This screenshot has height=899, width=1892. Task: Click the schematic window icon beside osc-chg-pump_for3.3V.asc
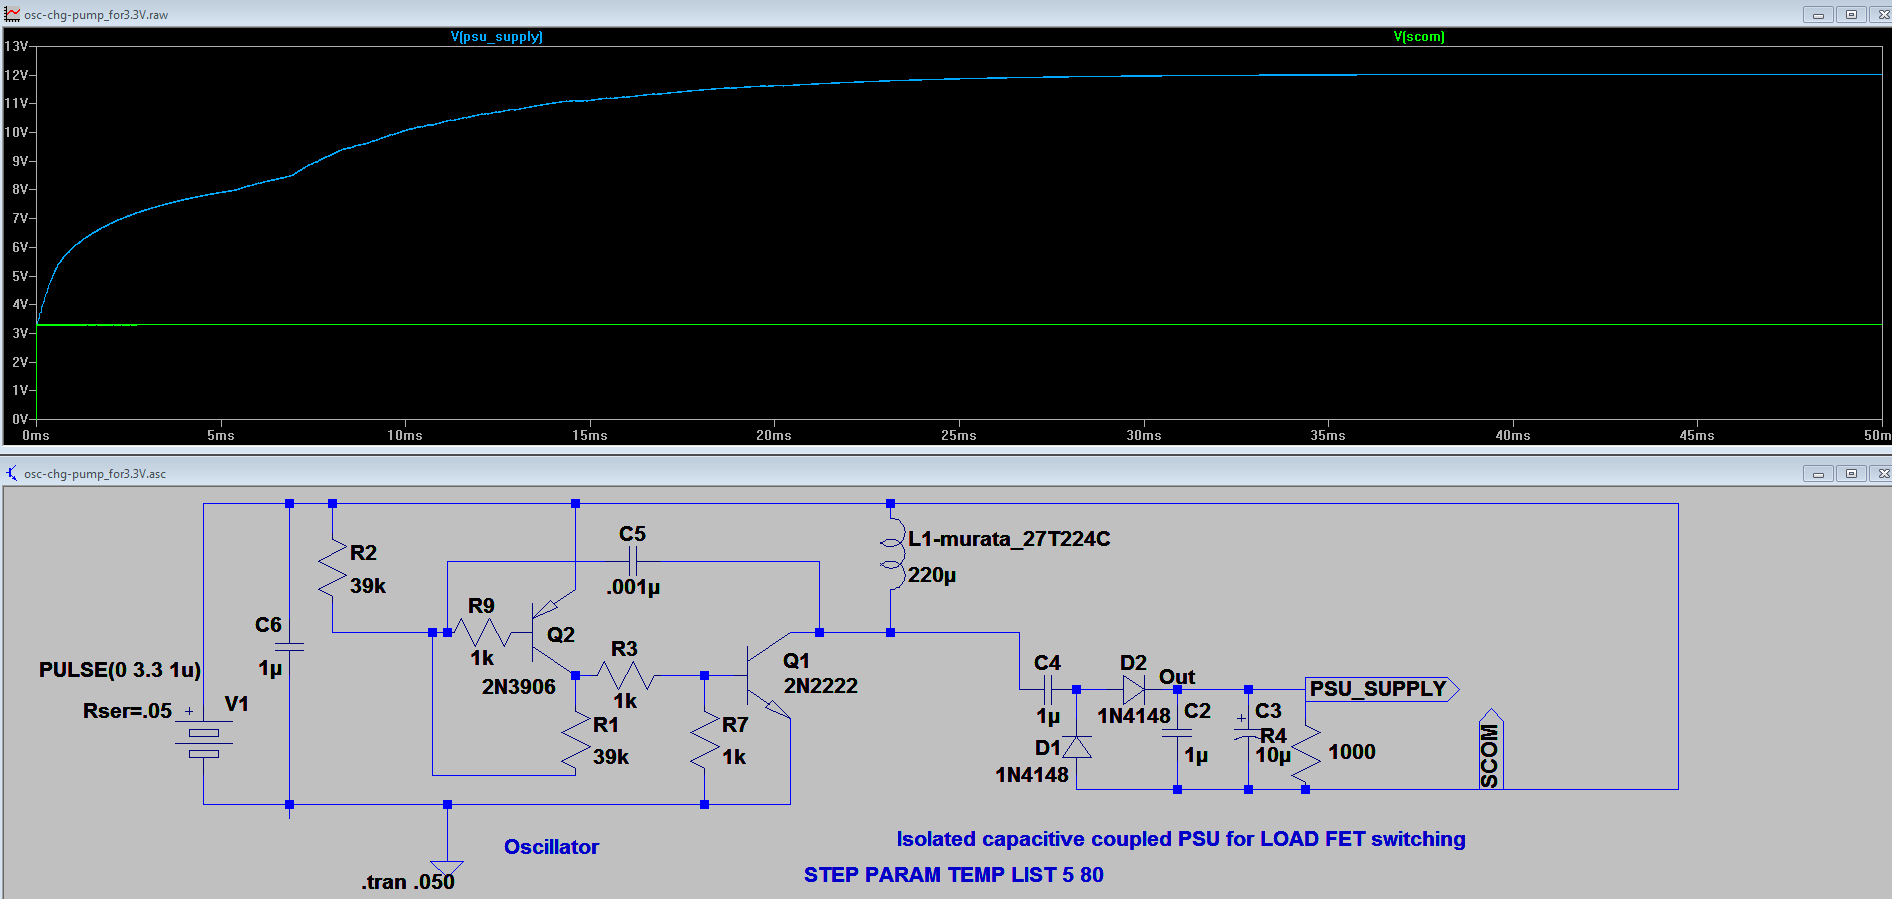tap(12, 473)
